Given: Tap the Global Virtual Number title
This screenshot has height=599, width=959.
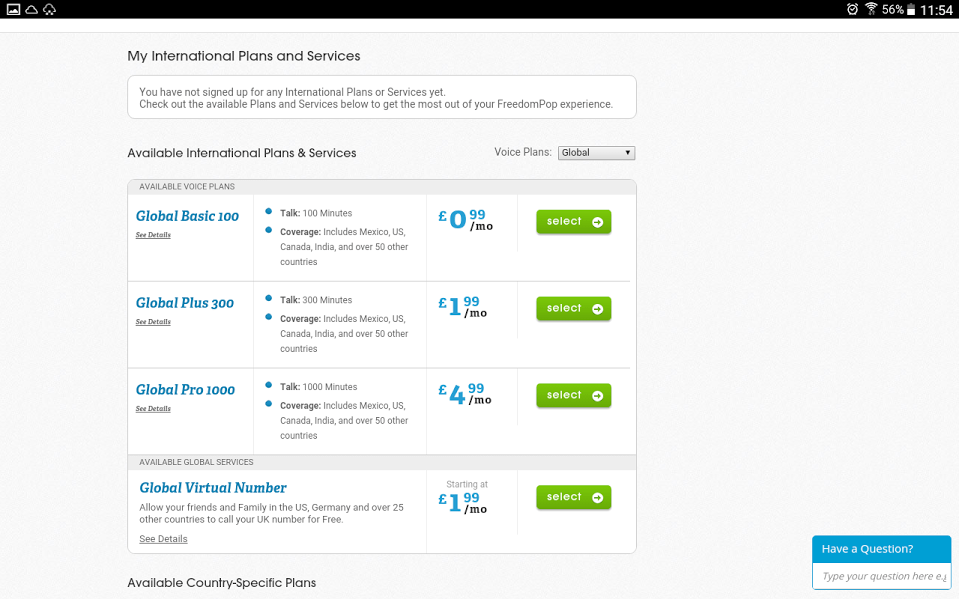Looking at the screenshot, I should (213, 488).
